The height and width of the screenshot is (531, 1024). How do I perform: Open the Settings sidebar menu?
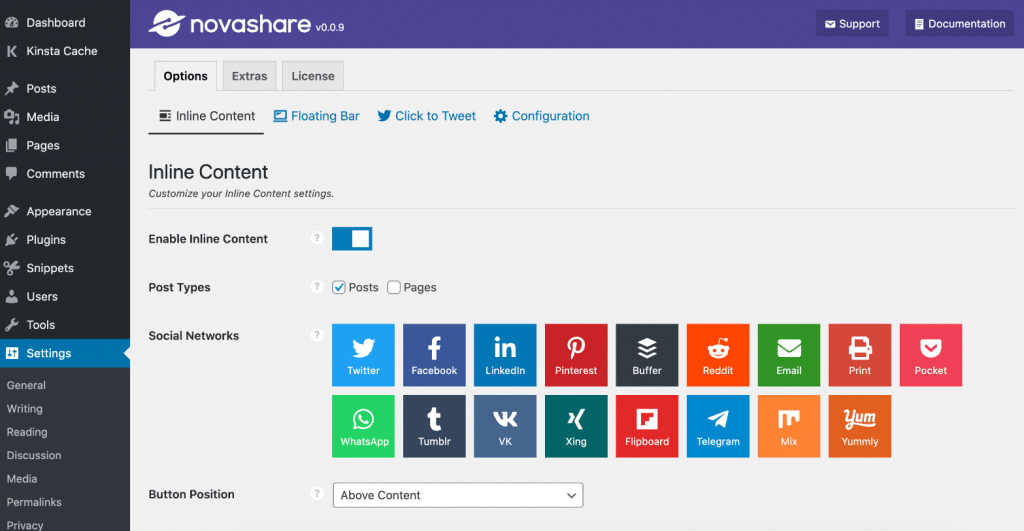point(65,353)
